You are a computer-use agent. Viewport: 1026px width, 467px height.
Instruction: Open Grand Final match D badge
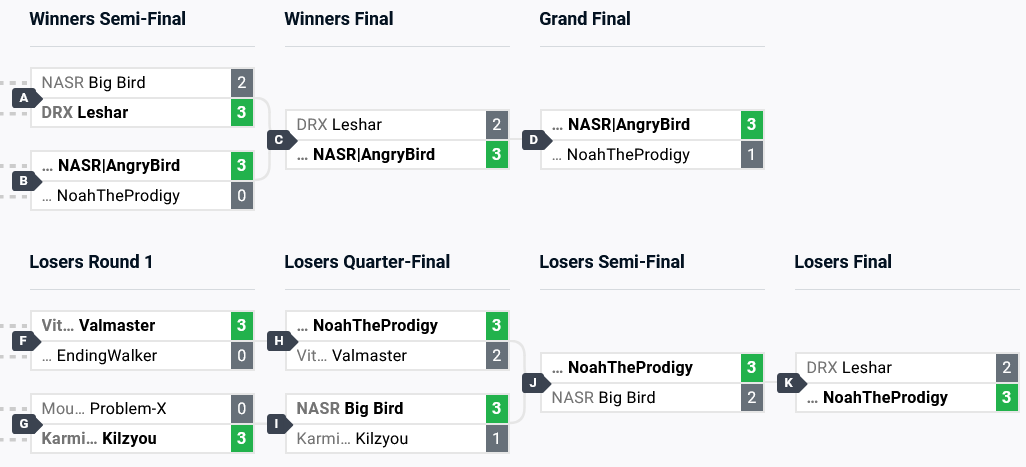532,140
